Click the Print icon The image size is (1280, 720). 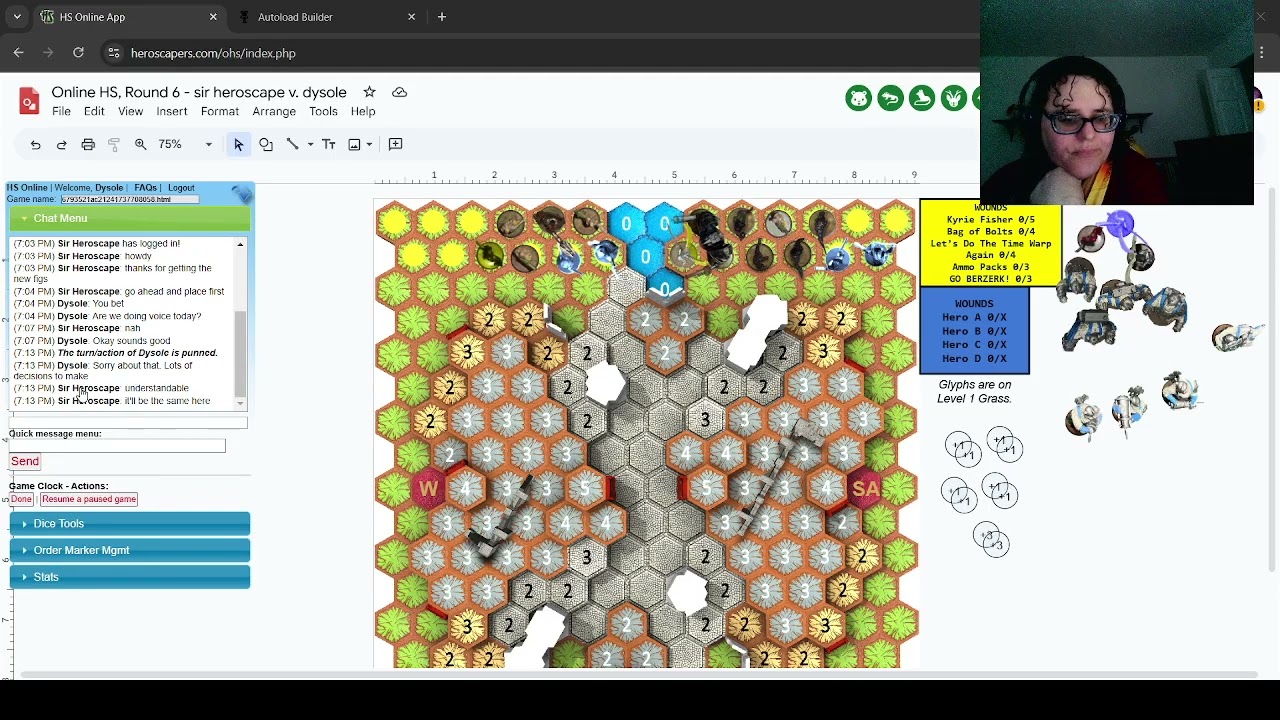(x=88, y=144)
